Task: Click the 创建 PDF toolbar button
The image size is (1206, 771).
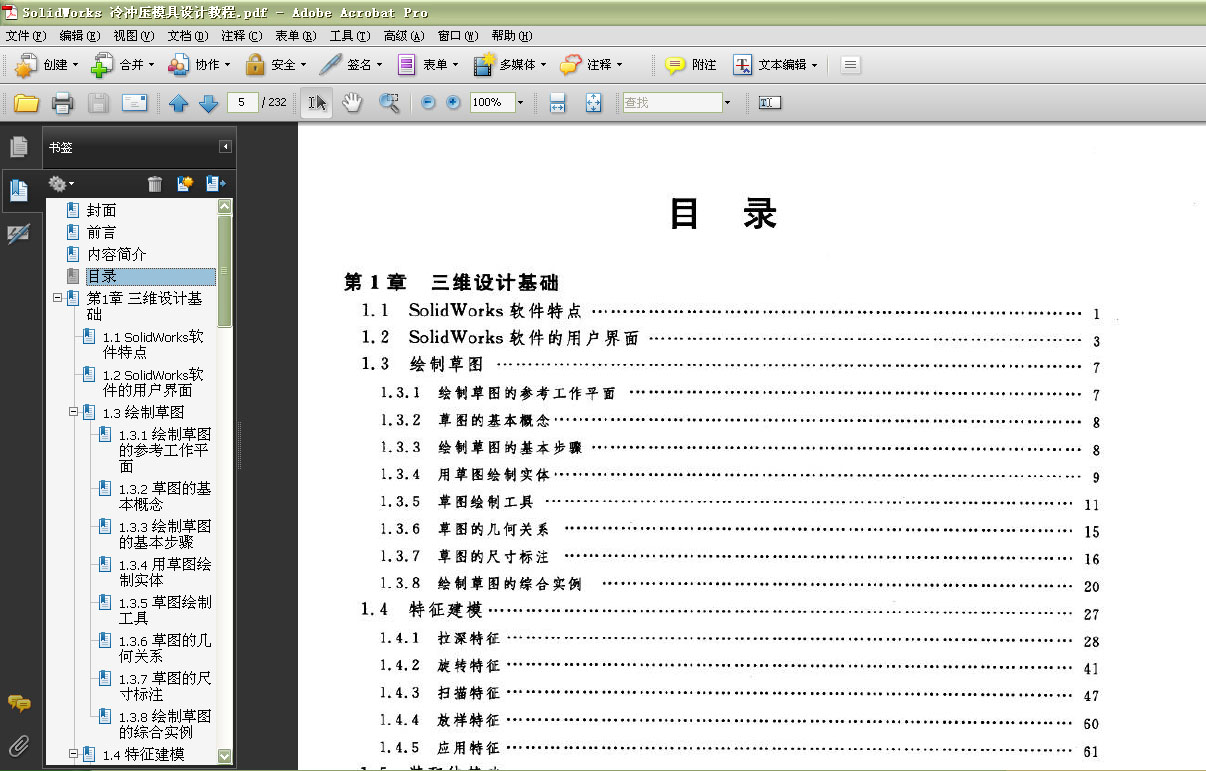Action: point(46,65)
